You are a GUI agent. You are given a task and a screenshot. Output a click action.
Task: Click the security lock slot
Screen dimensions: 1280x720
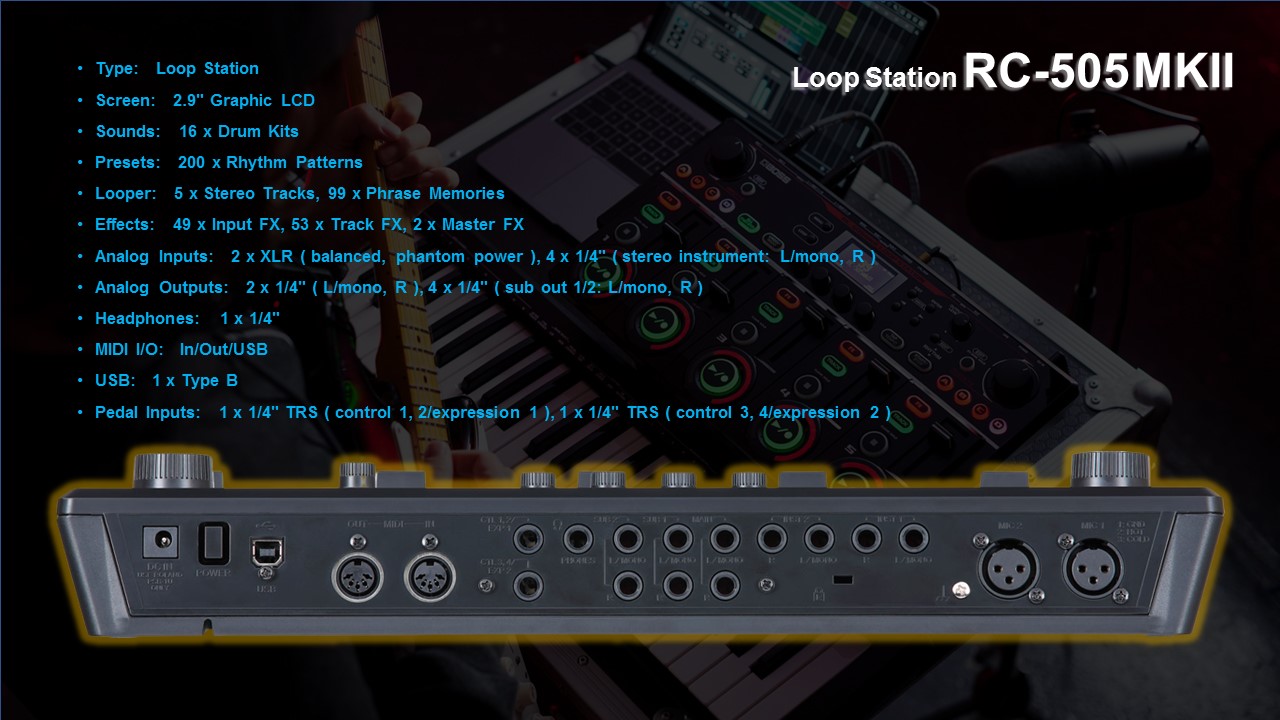tap(843, 580)
